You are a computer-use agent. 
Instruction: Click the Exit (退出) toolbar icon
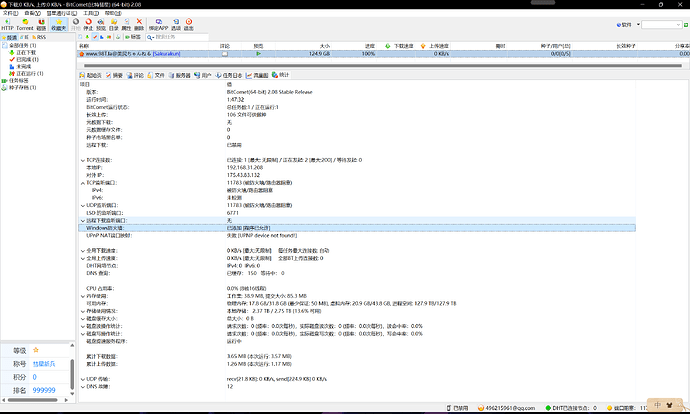(189, 24)
